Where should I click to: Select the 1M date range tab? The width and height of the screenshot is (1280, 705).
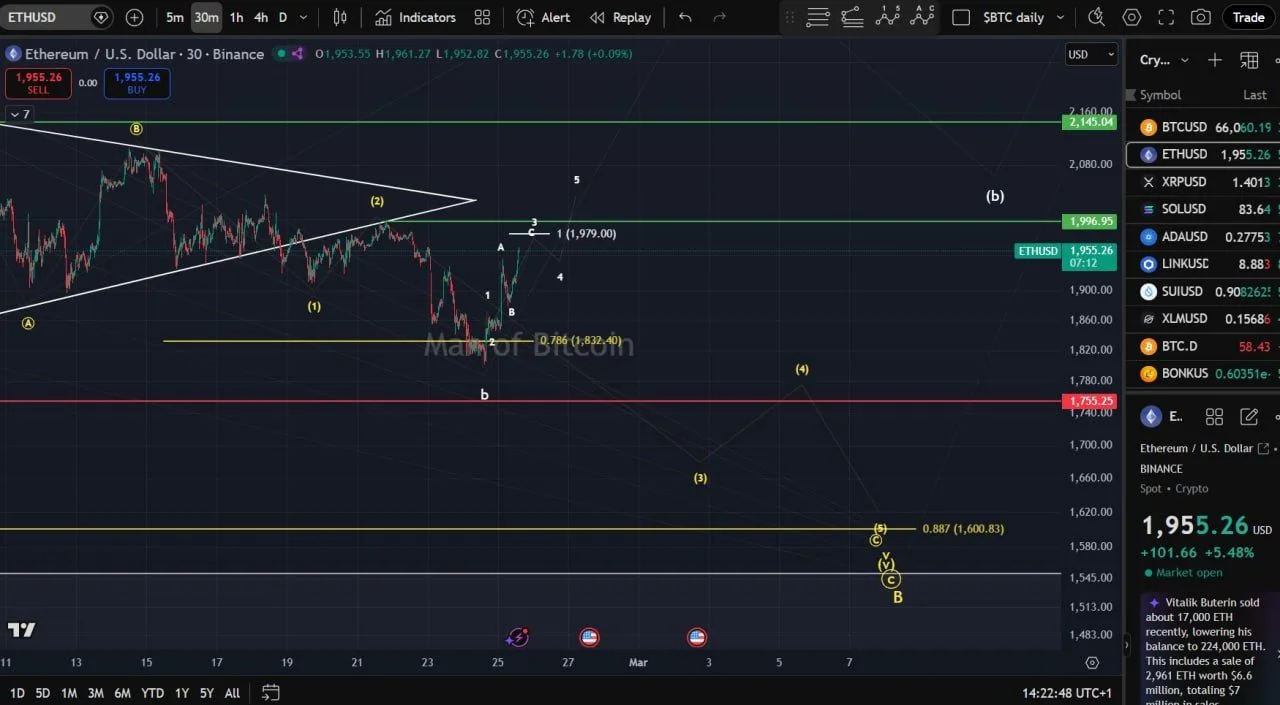[x=69, y=693]
